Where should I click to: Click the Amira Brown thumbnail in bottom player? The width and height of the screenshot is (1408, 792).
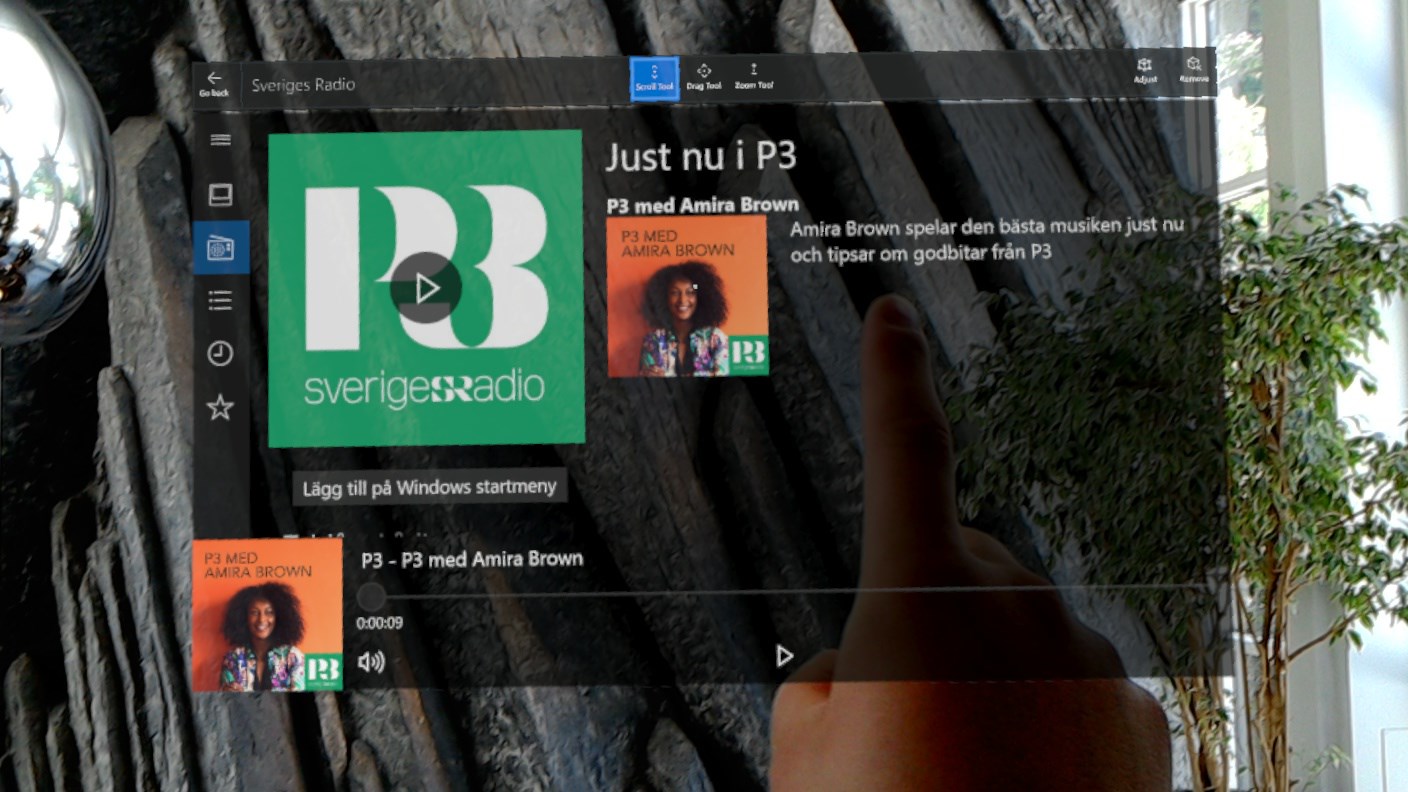[x=267, y=615]
